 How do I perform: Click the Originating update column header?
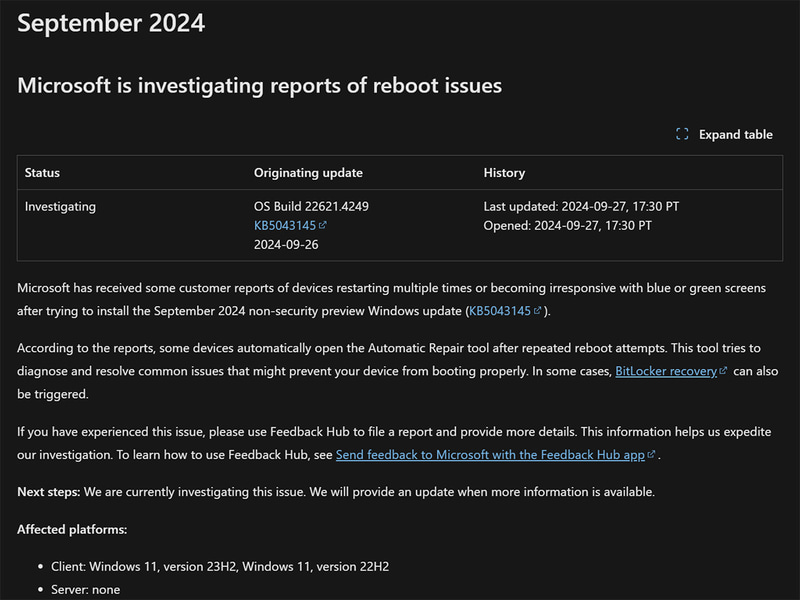[308, 172]
